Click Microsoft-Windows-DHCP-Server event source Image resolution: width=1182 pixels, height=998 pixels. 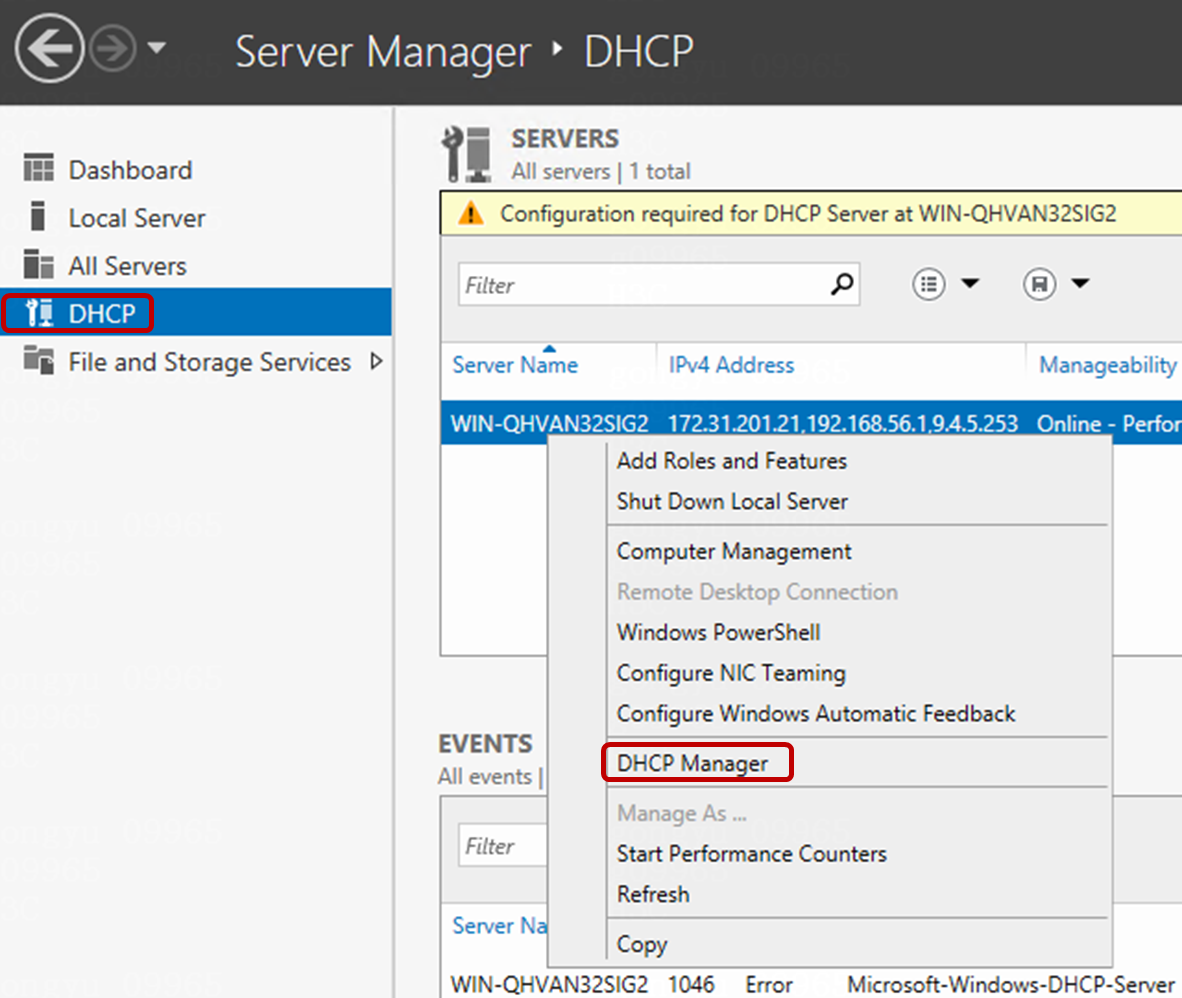(x=1011, y=984)
